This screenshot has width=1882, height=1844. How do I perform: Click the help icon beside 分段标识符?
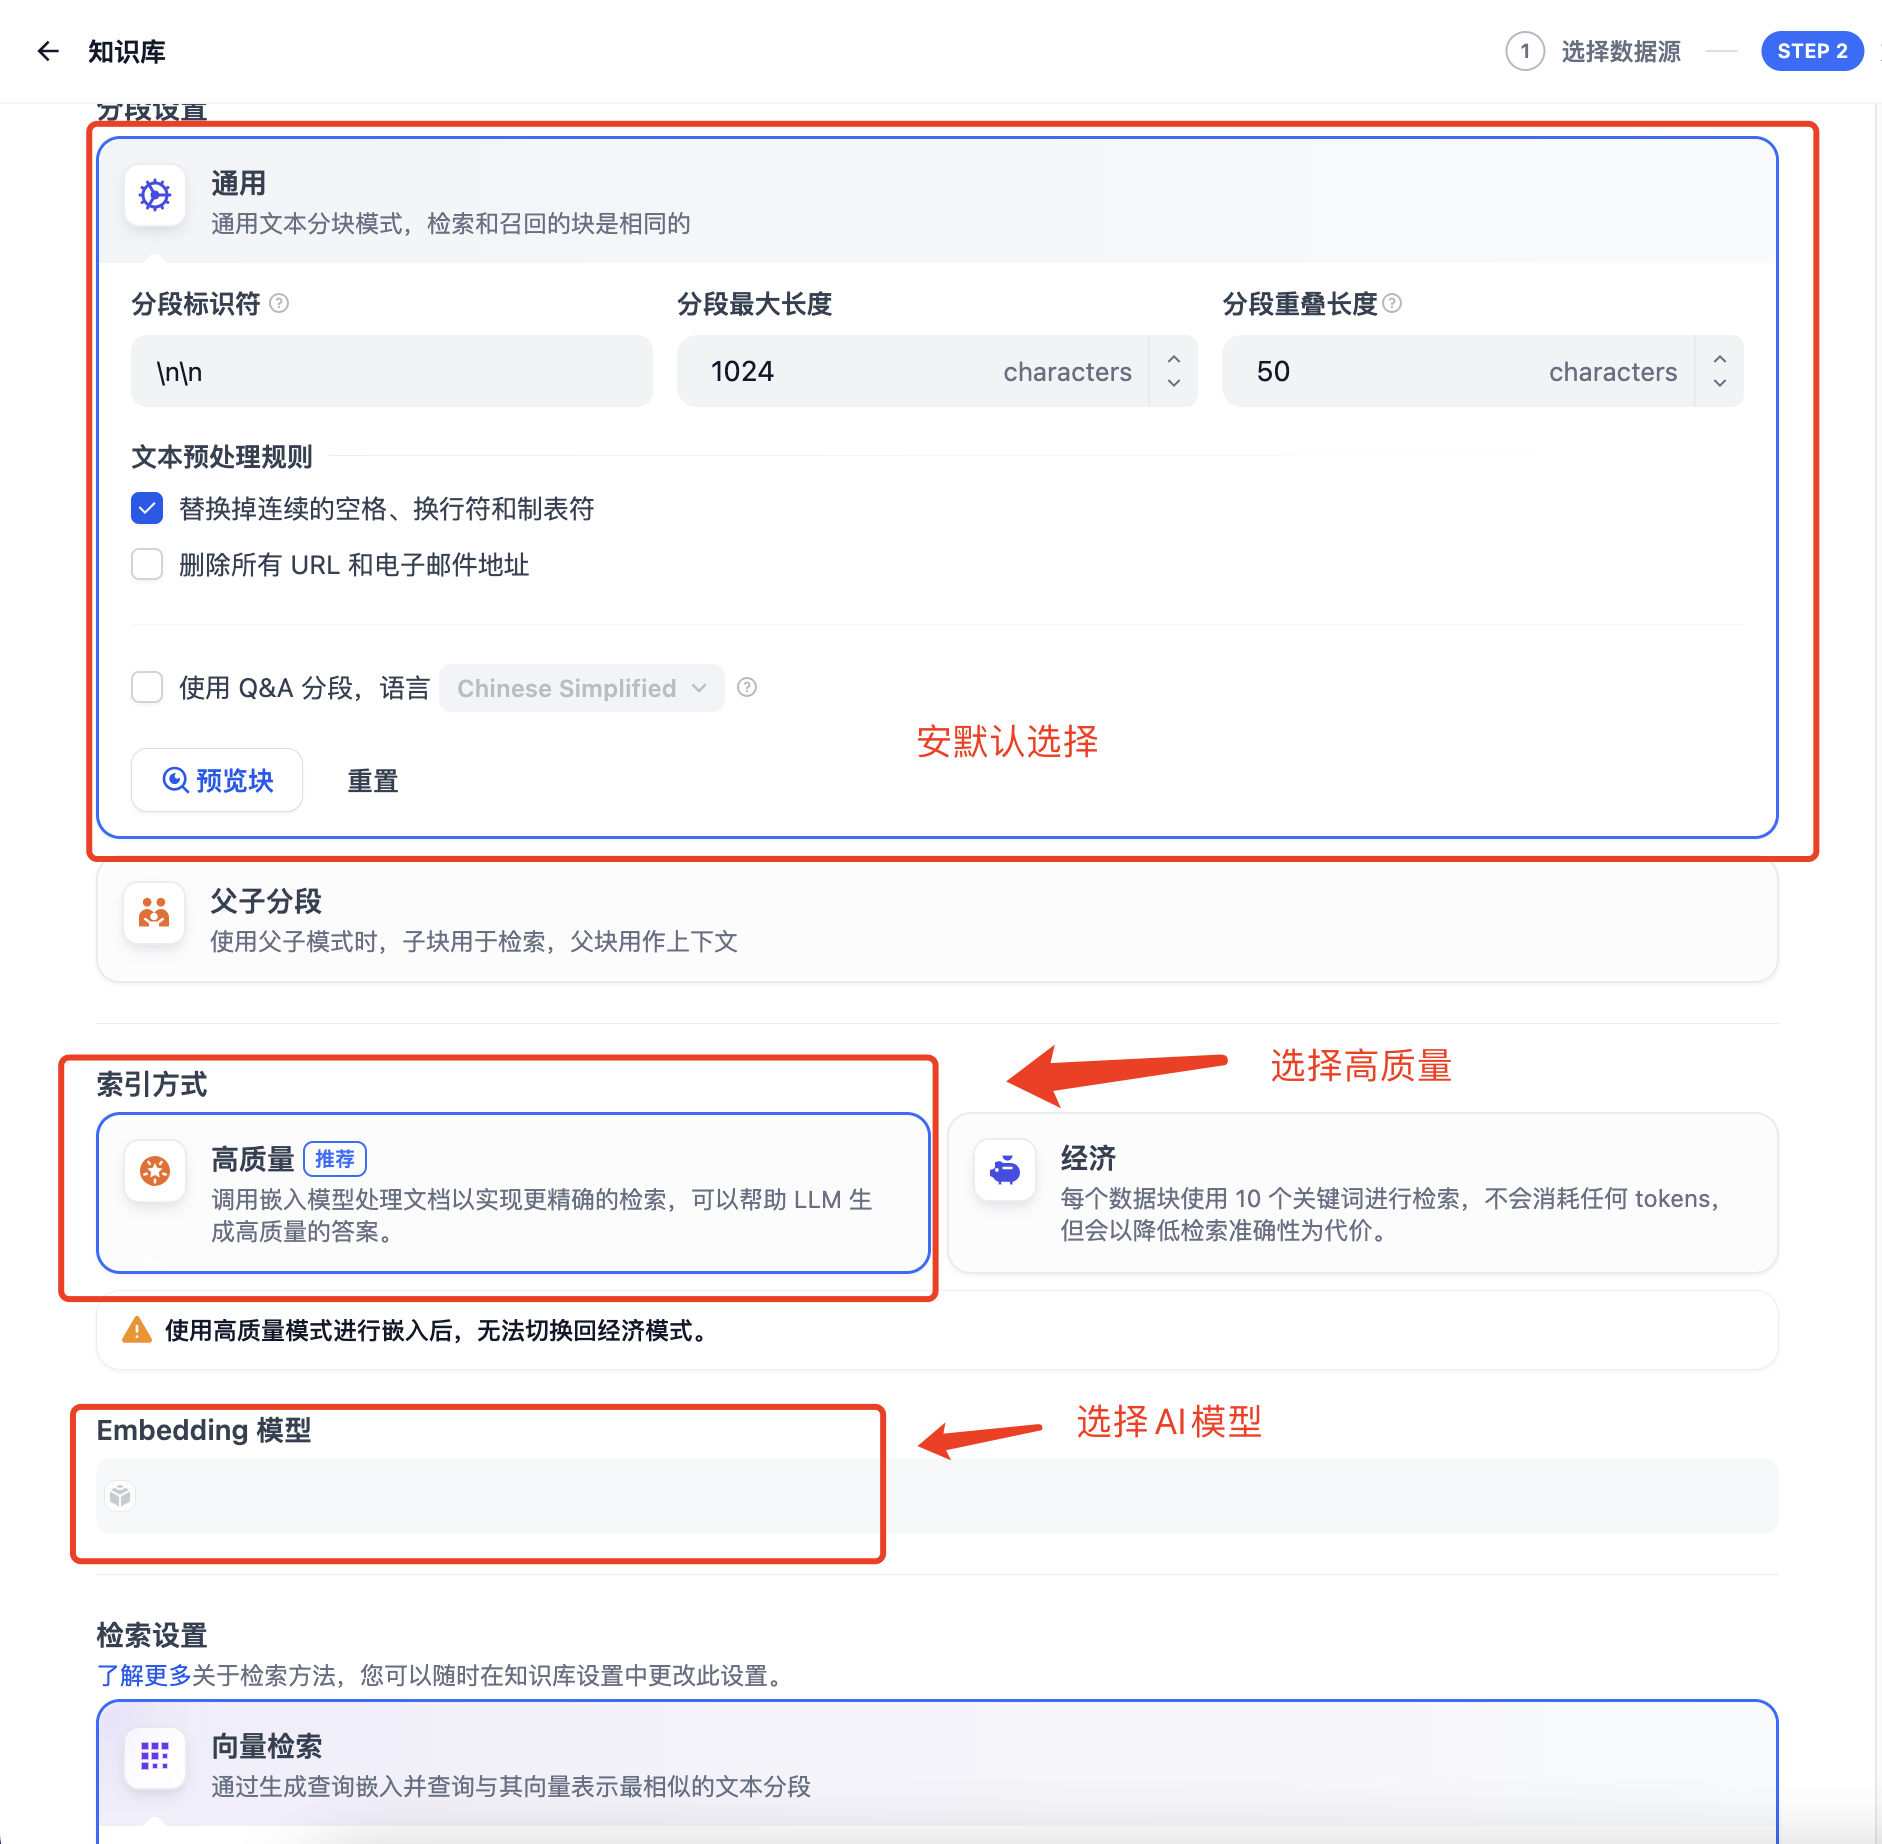click(280, 303)
